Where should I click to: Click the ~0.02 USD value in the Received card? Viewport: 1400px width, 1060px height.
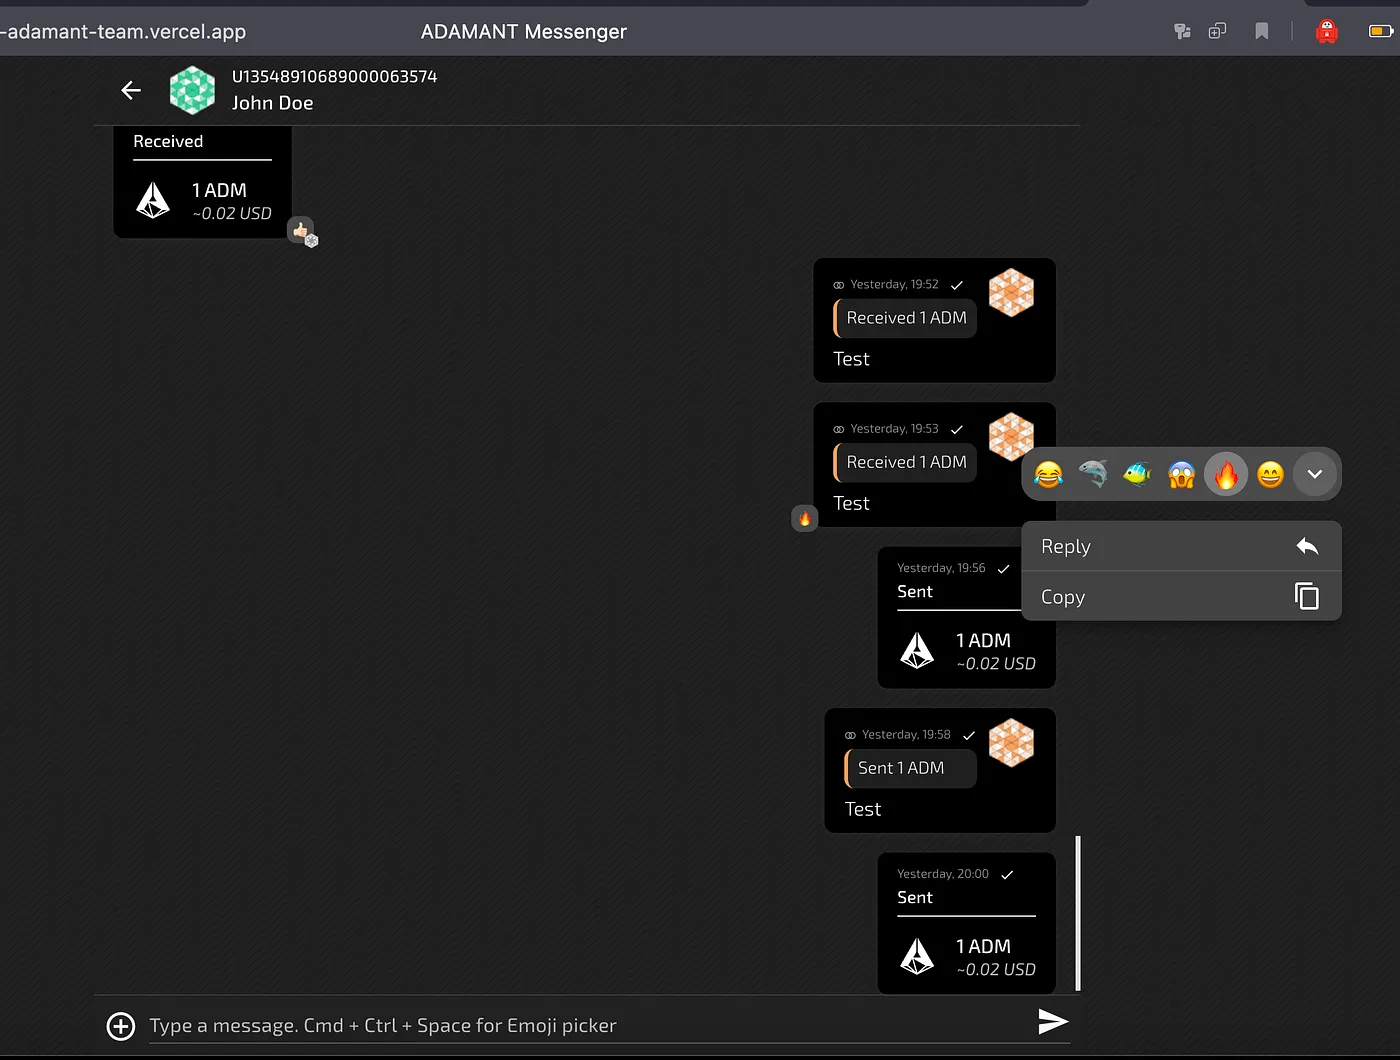point(232,213)
